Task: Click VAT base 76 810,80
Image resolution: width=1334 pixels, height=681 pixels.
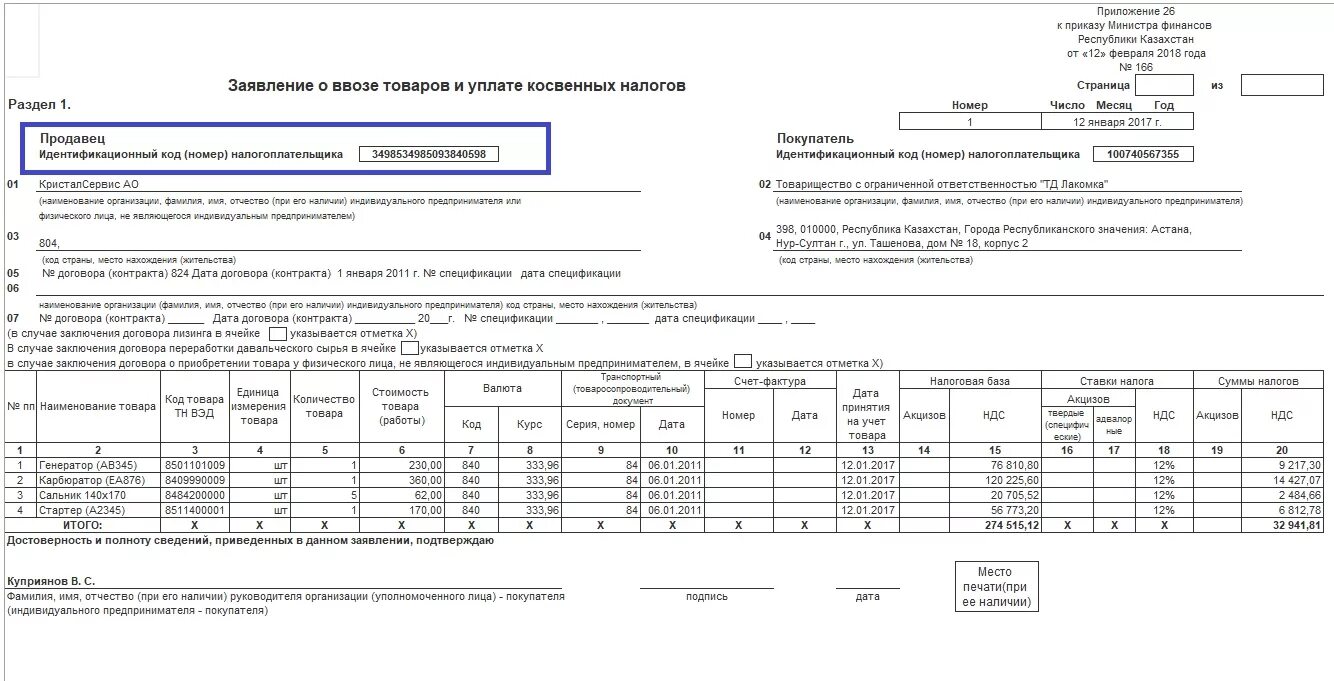Action: [1013, 465]
